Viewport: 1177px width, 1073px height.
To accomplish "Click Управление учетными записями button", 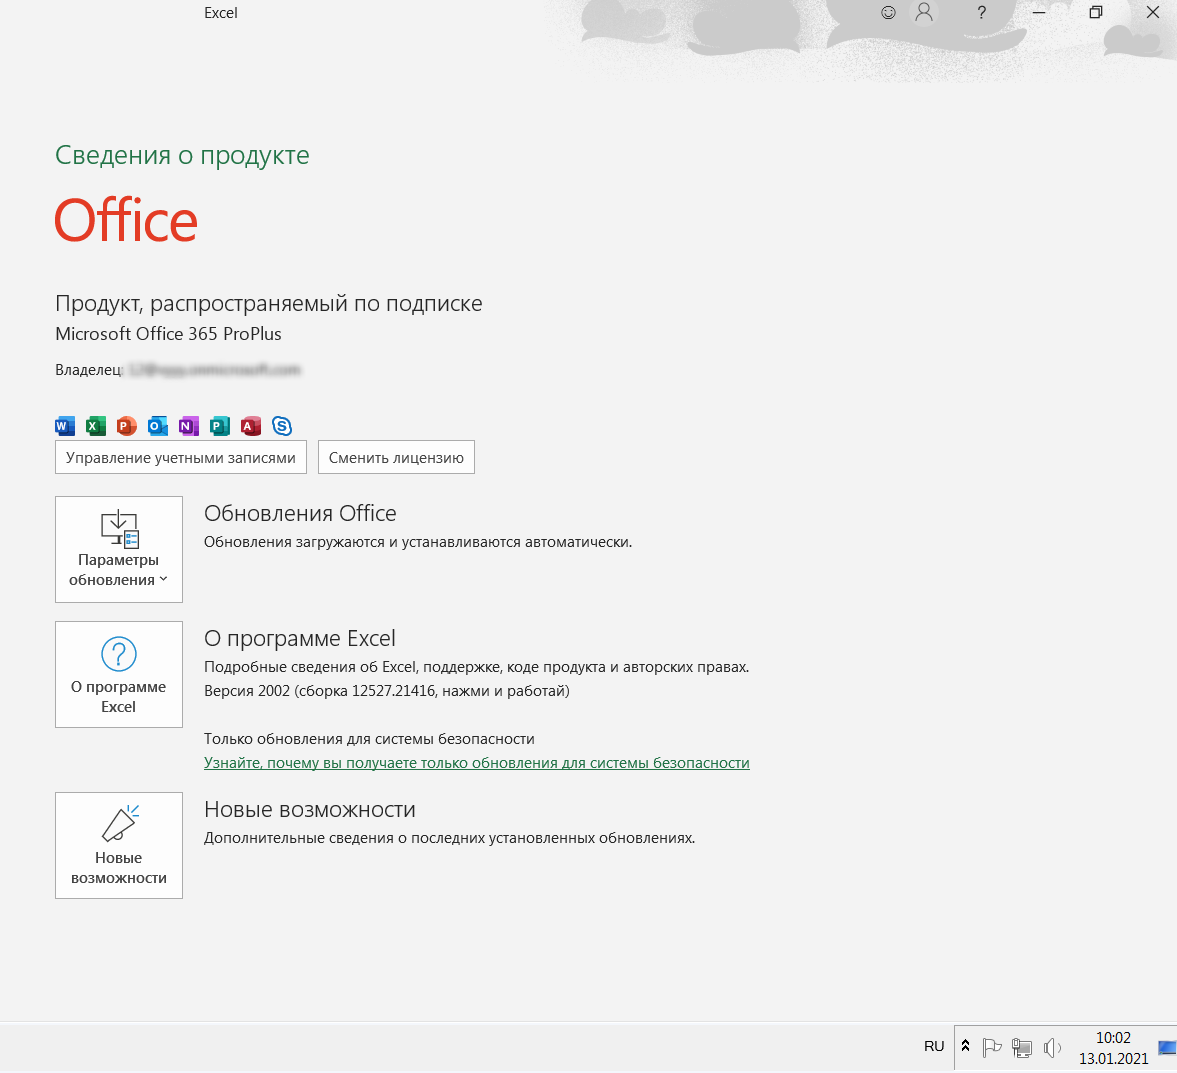I will pos(181,457).
